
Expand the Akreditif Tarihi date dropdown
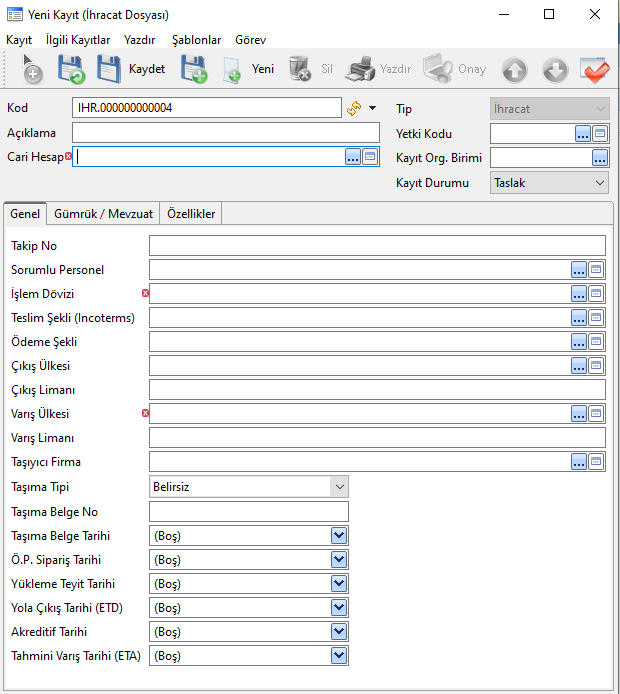[x=339, y=632]
